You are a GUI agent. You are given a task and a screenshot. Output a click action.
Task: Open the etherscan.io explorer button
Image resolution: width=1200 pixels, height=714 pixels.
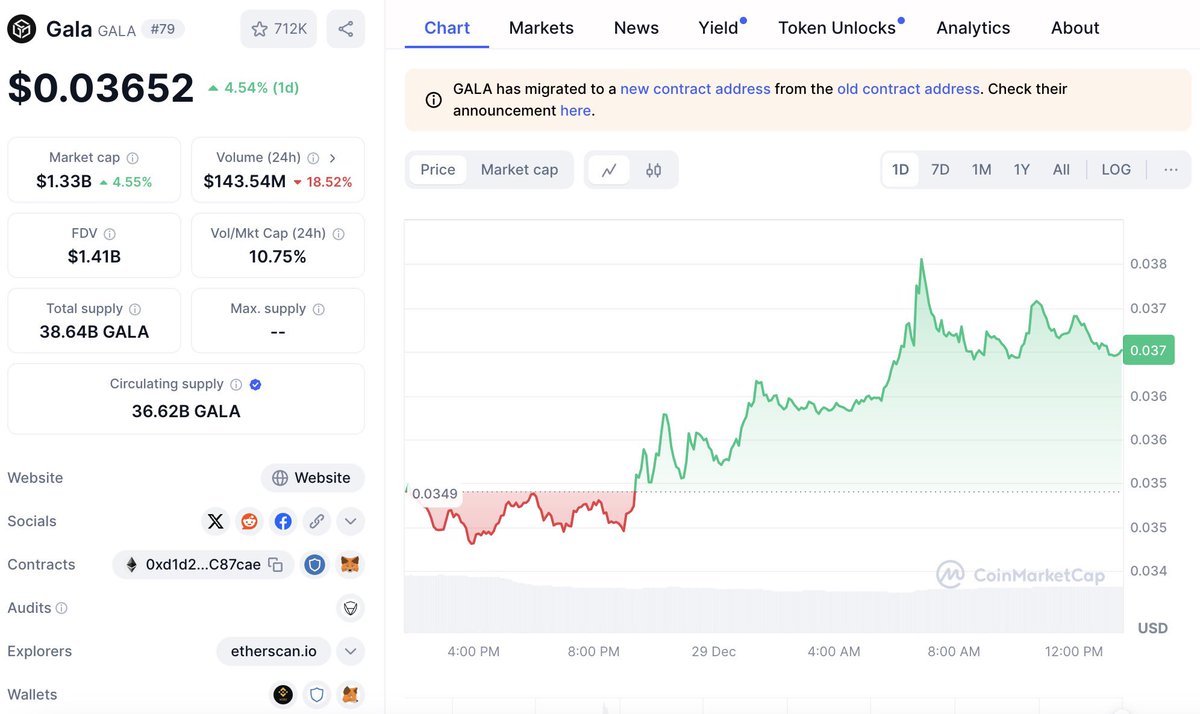pyautogui.click(x=275, y=651)
